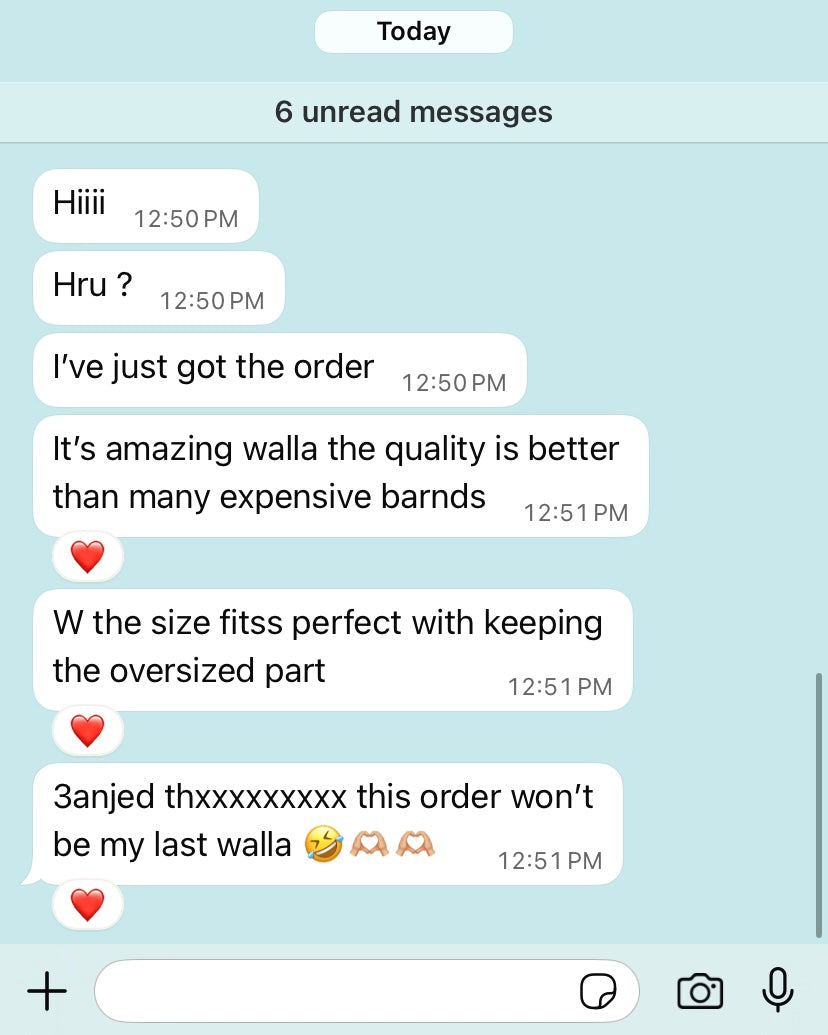The width and height of the screenshot is (828, 1035).
Task: Click the 'Today' date label
Action: [x=414, y=32]
